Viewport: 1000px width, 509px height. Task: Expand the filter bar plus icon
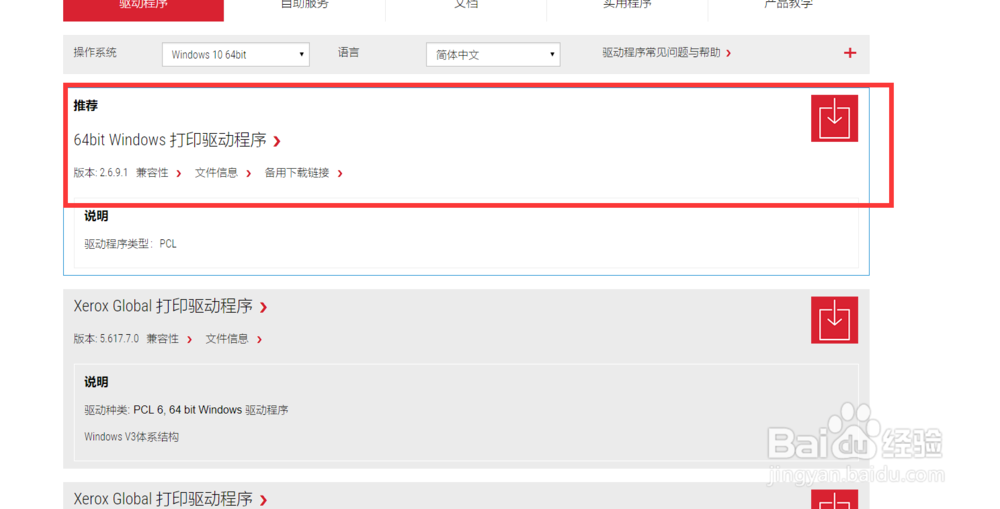pyautogui.click(x=849, y=53)
